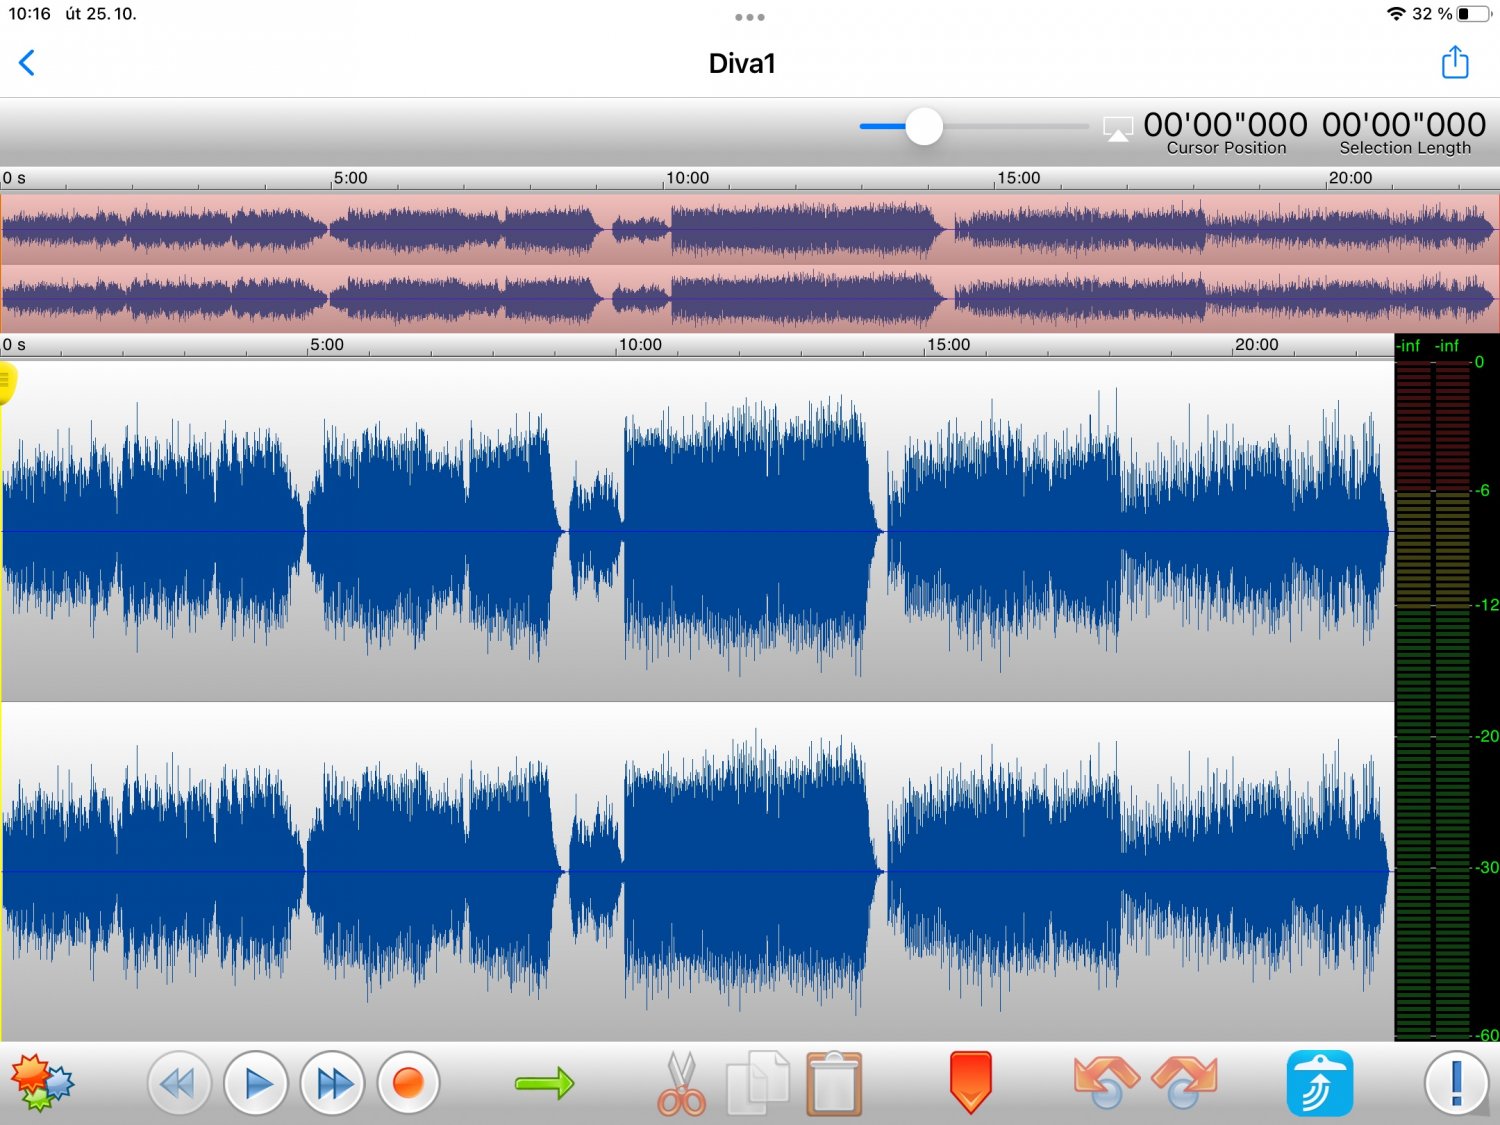
Task: Click the rewind button
Action: pos(179,1083)
